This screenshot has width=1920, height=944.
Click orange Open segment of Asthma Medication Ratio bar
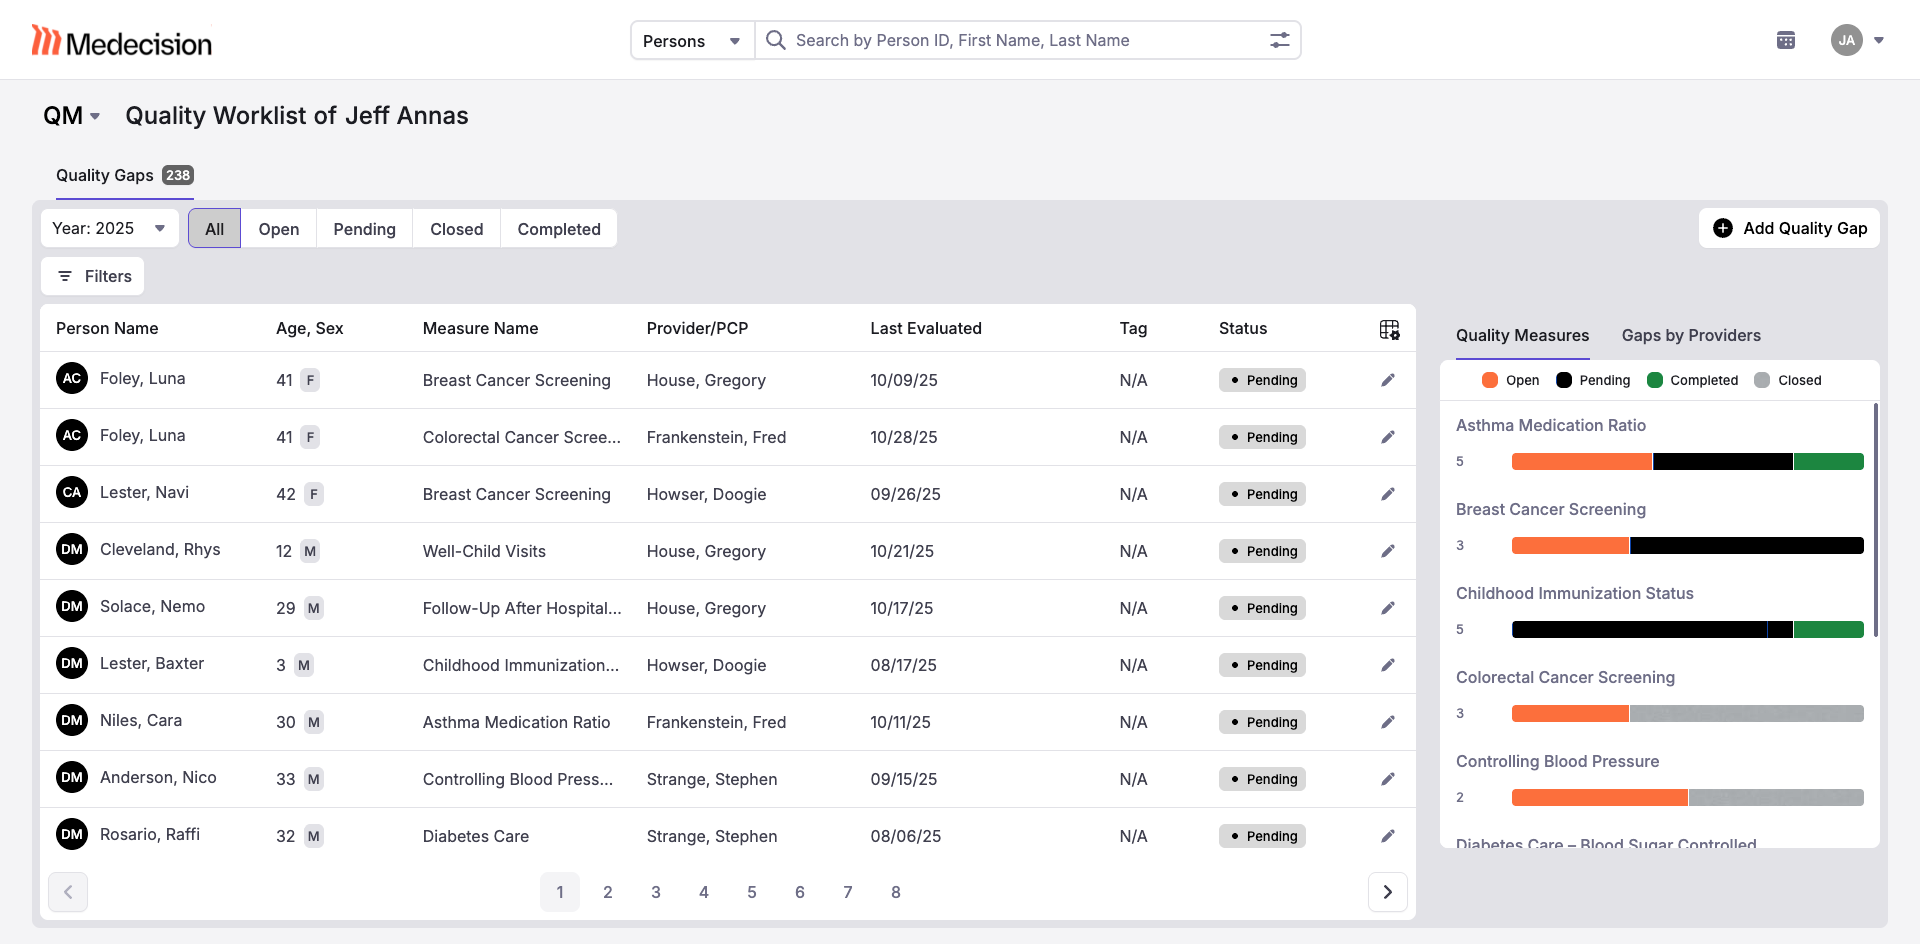[1581, 462]
